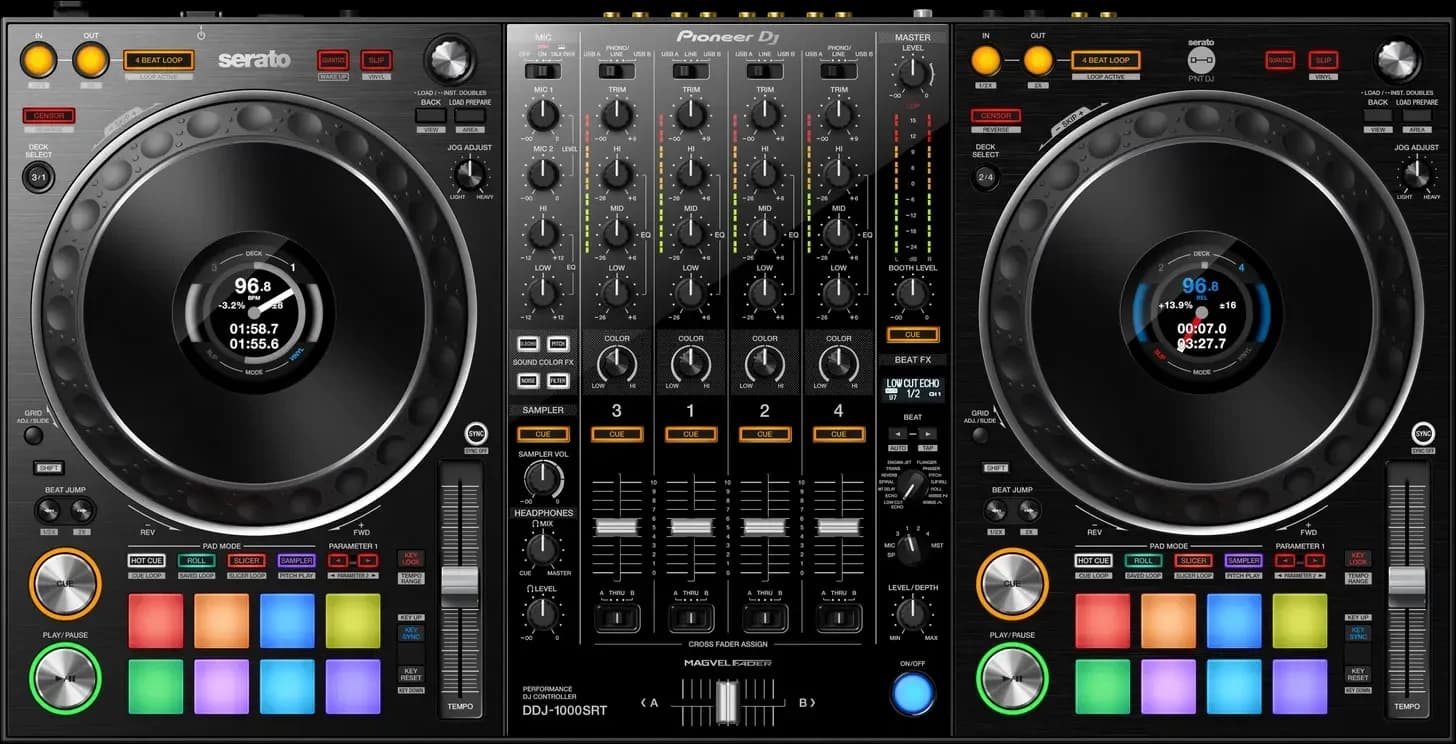Select HOT CUE pad mode on left deck
Screen dimensions: 1456x744
tap(147, 561)
